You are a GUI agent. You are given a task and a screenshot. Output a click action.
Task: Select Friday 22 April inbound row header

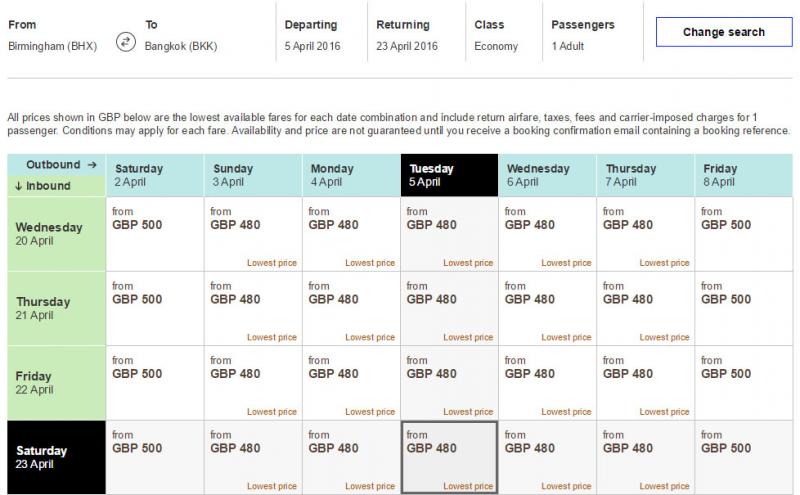pos(57,383)
